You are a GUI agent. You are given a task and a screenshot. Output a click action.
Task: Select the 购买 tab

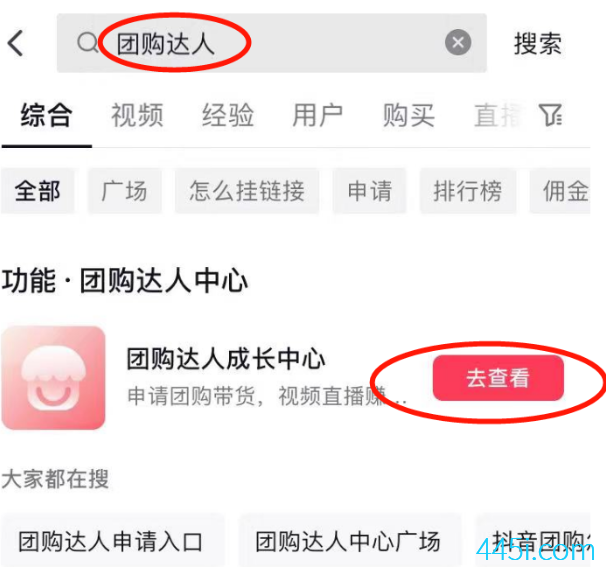[x=409, y=115]
